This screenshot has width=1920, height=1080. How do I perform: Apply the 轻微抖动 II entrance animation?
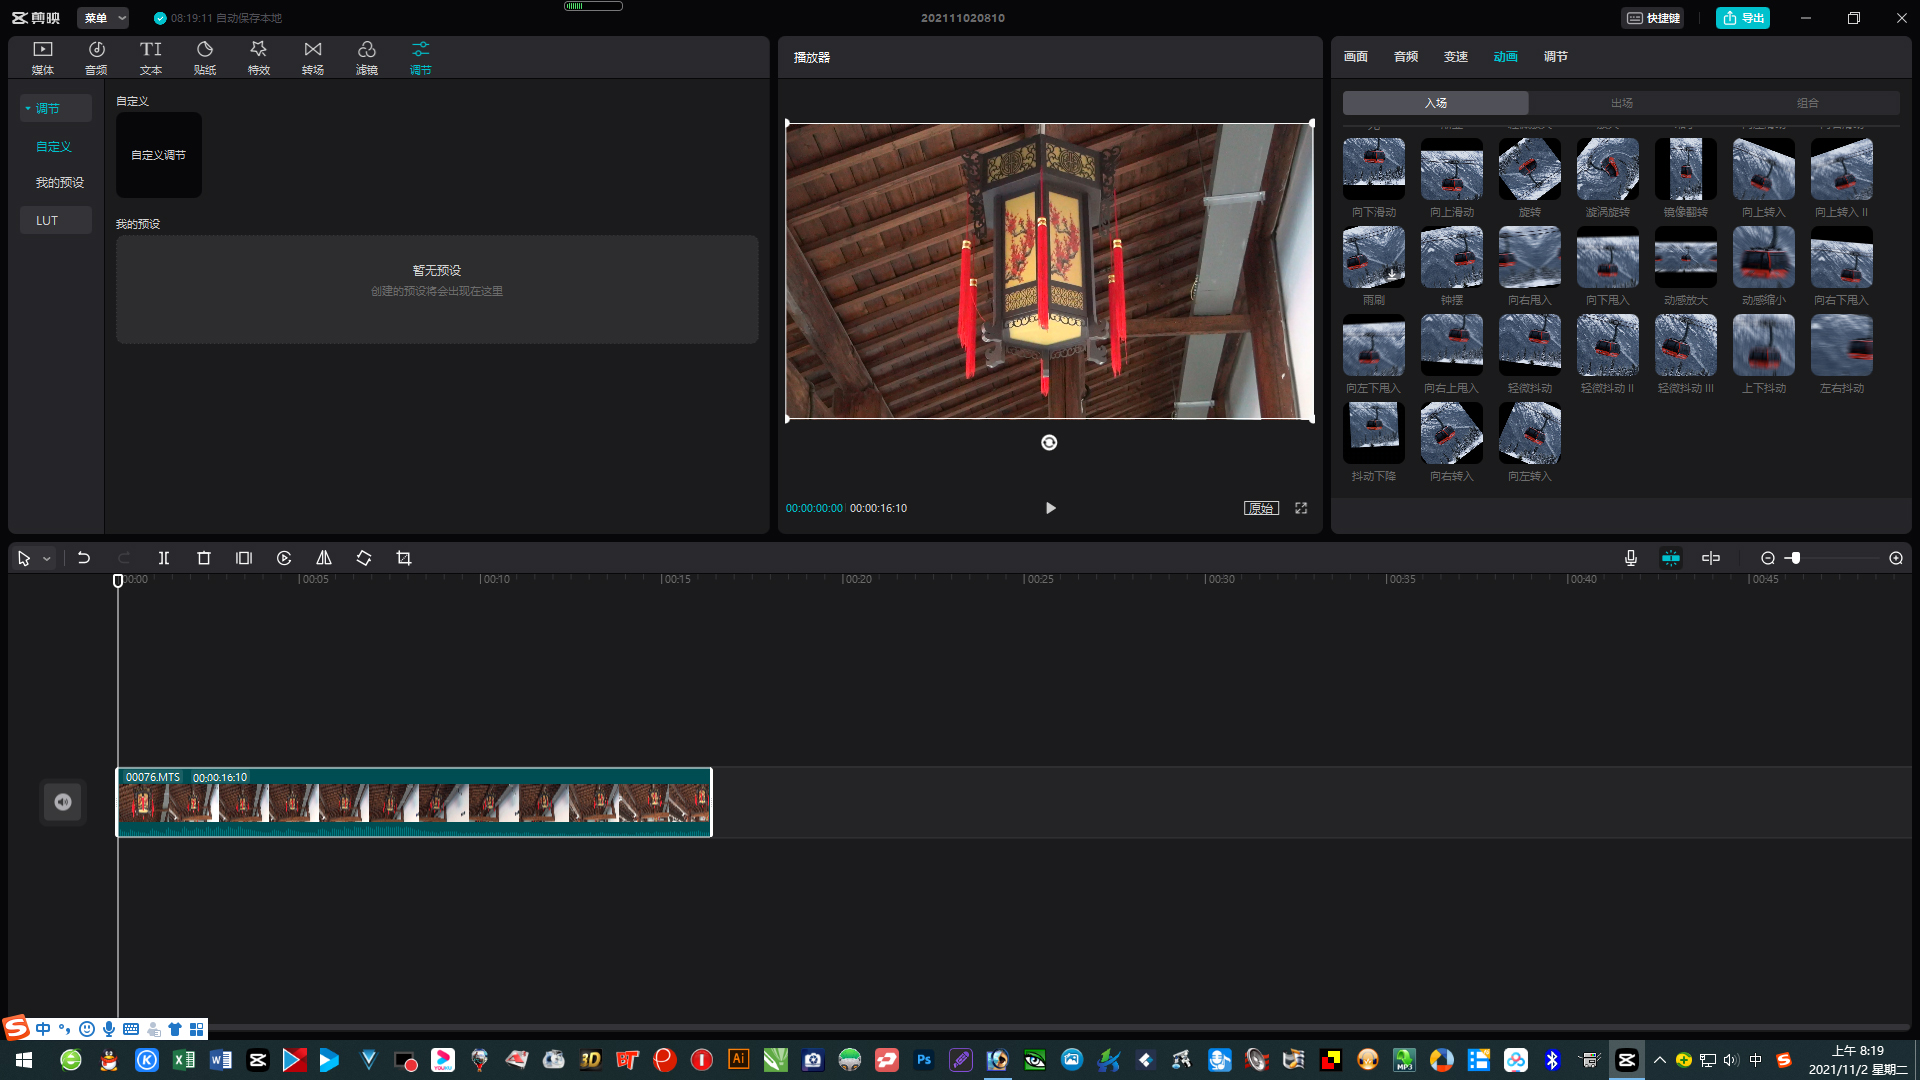point(1608,345)
